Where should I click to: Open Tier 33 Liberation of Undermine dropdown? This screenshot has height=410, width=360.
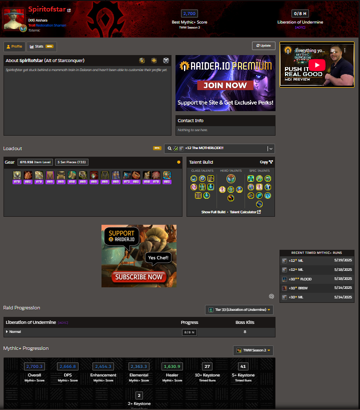[239, 310]
